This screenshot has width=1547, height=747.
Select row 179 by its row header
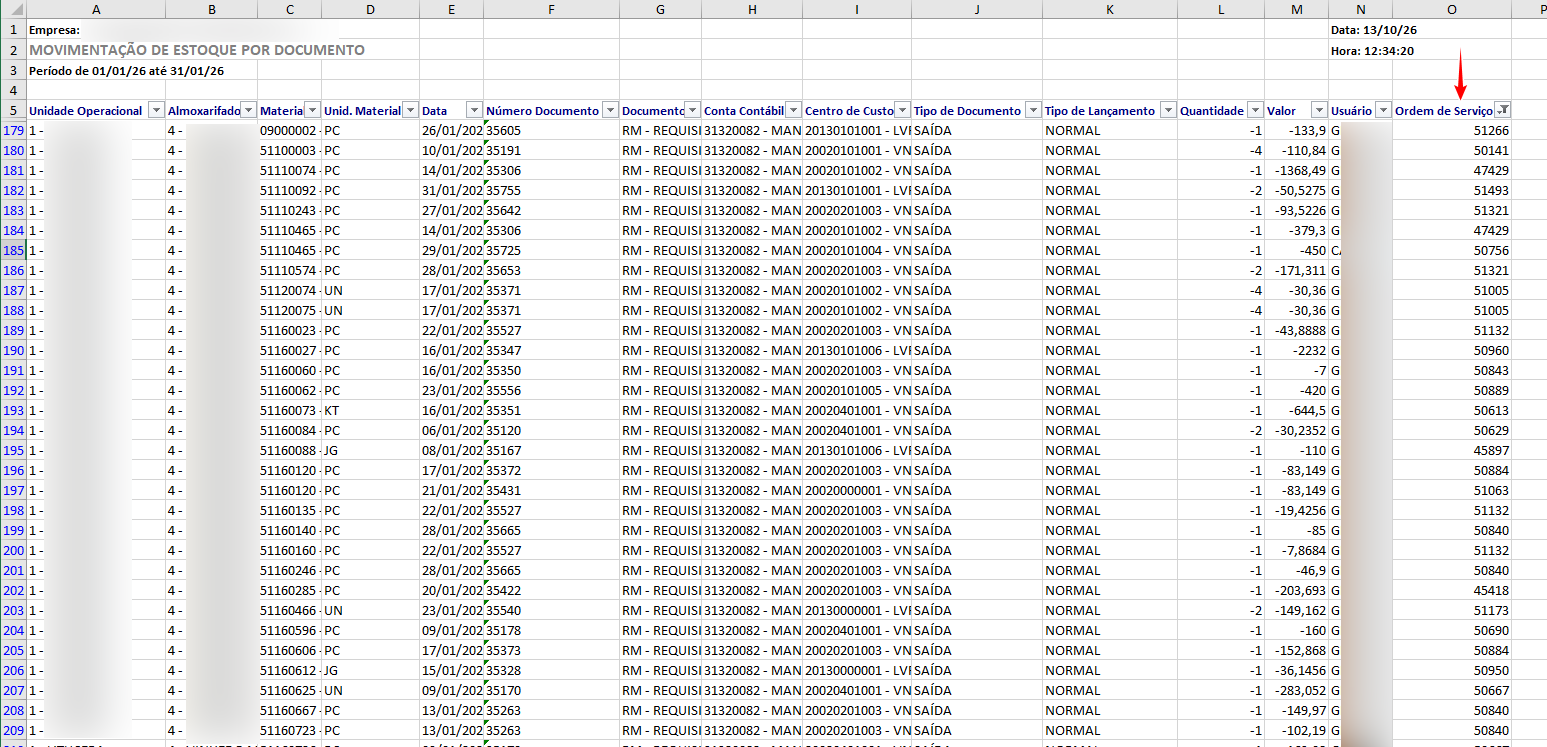coord(13,131)
